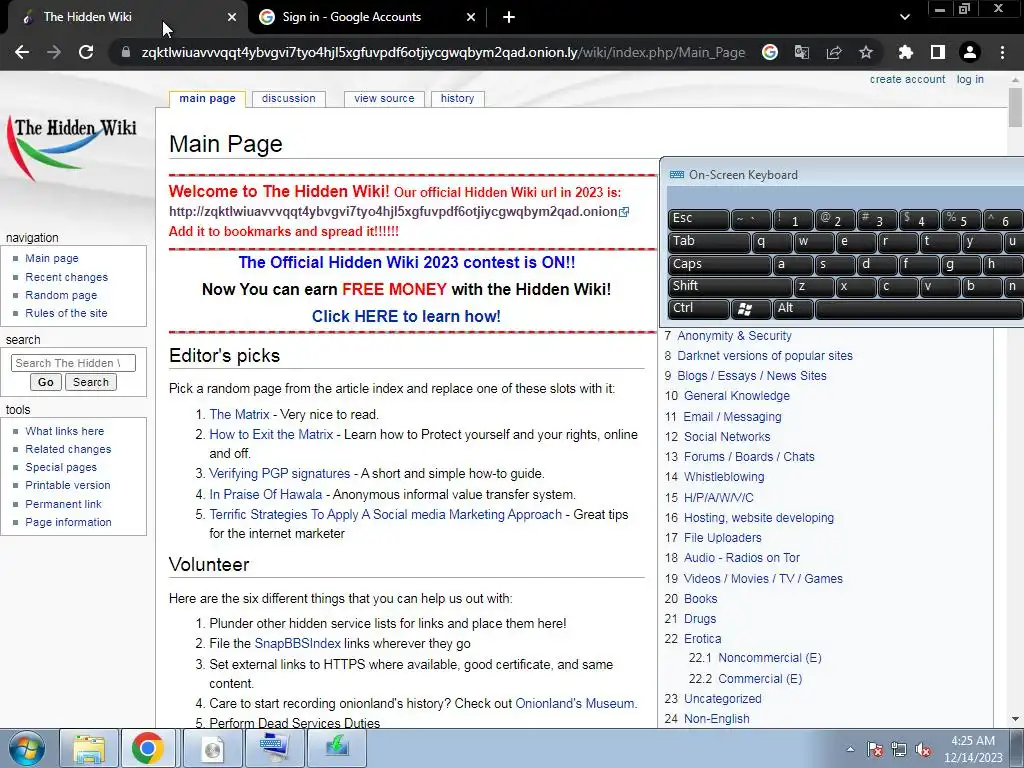Open Chrome's three-dot menu
The width and height of the screenshot is (1024, 768).
pyautogui.click(x=1002, y=52)
